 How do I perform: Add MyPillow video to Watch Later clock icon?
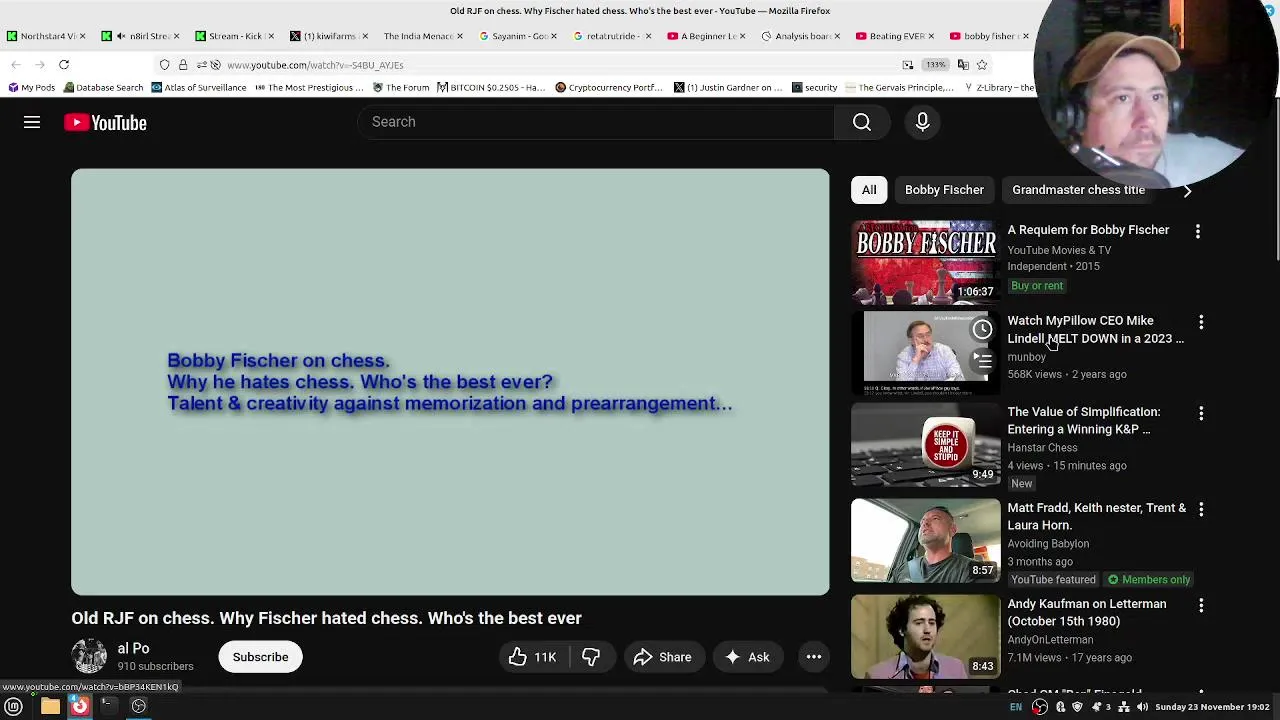coord(982,329)
